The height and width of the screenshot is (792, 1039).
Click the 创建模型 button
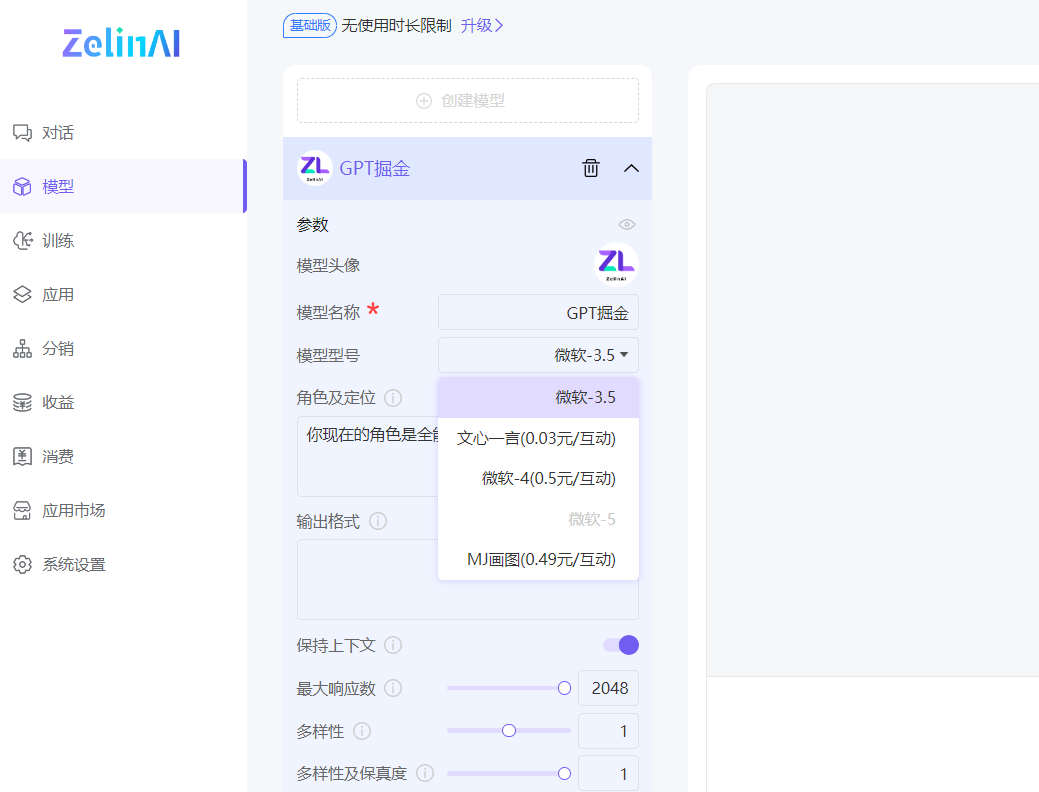tap(468, 101)
